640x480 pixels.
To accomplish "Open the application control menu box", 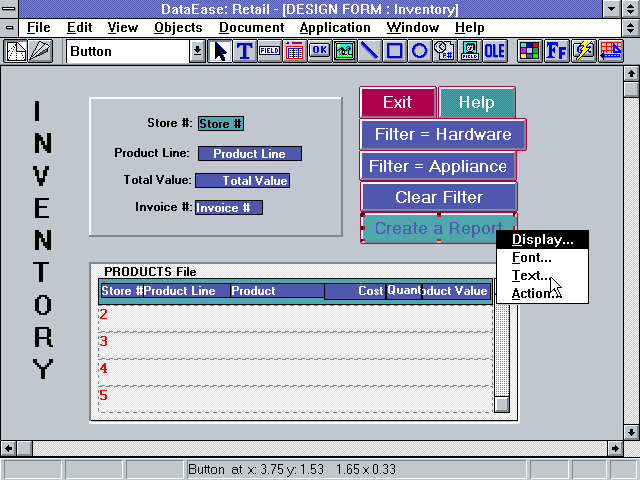I will (9, 9).
